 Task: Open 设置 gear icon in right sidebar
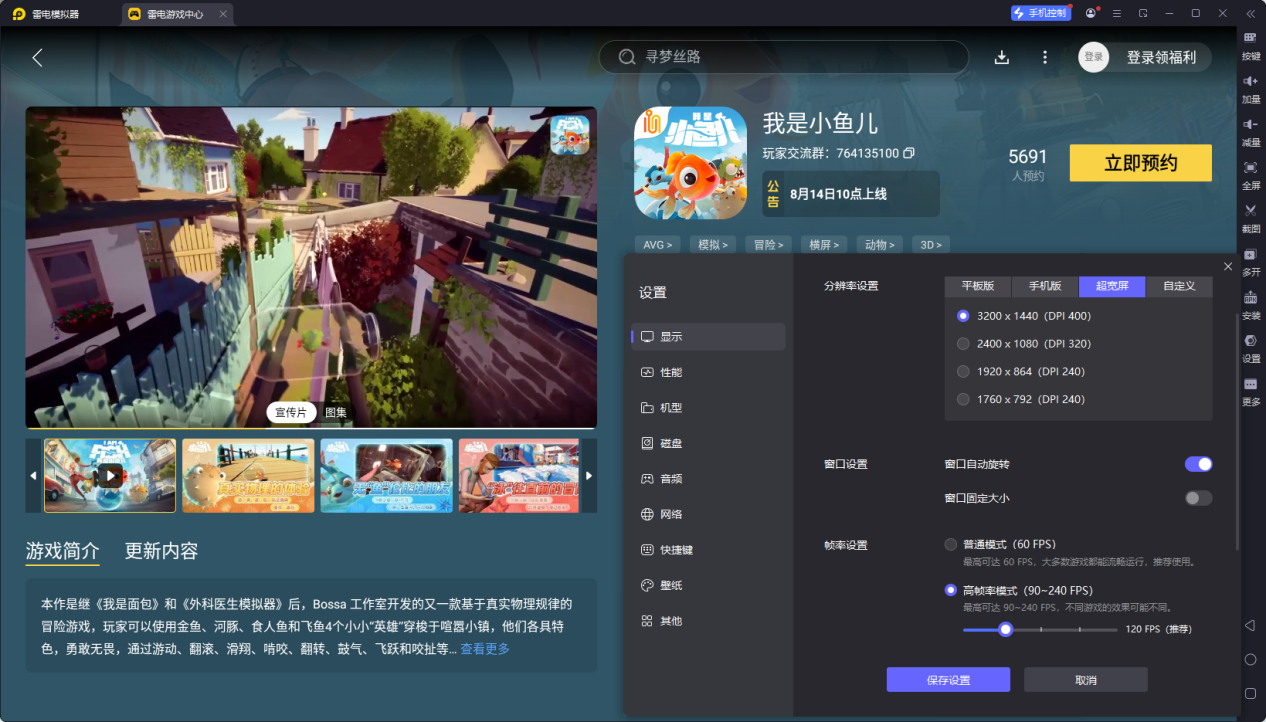point(1250,340)
